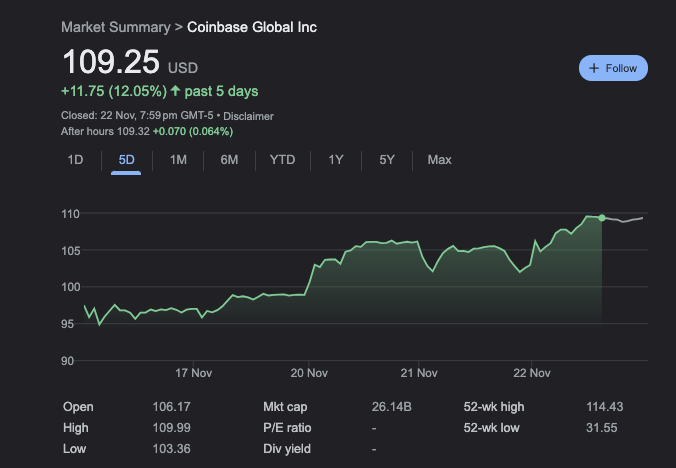Open the 5Y chart range
The image size is (676, 468).
click(387, 160)
